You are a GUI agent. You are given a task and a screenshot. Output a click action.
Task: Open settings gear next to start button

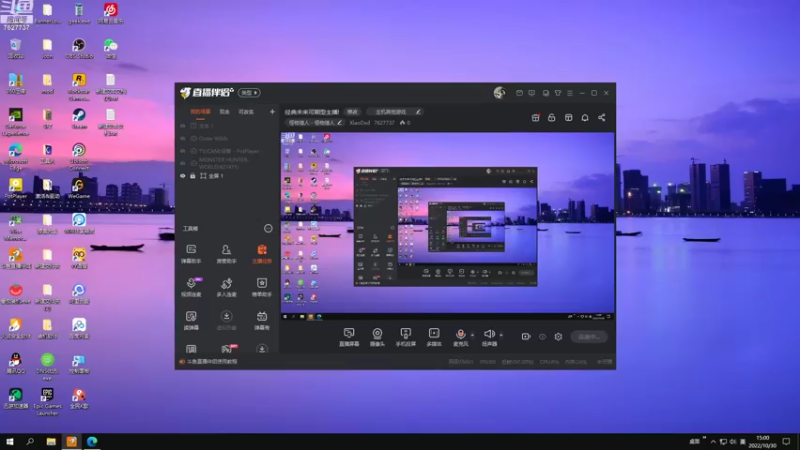[x=558, y=337]
